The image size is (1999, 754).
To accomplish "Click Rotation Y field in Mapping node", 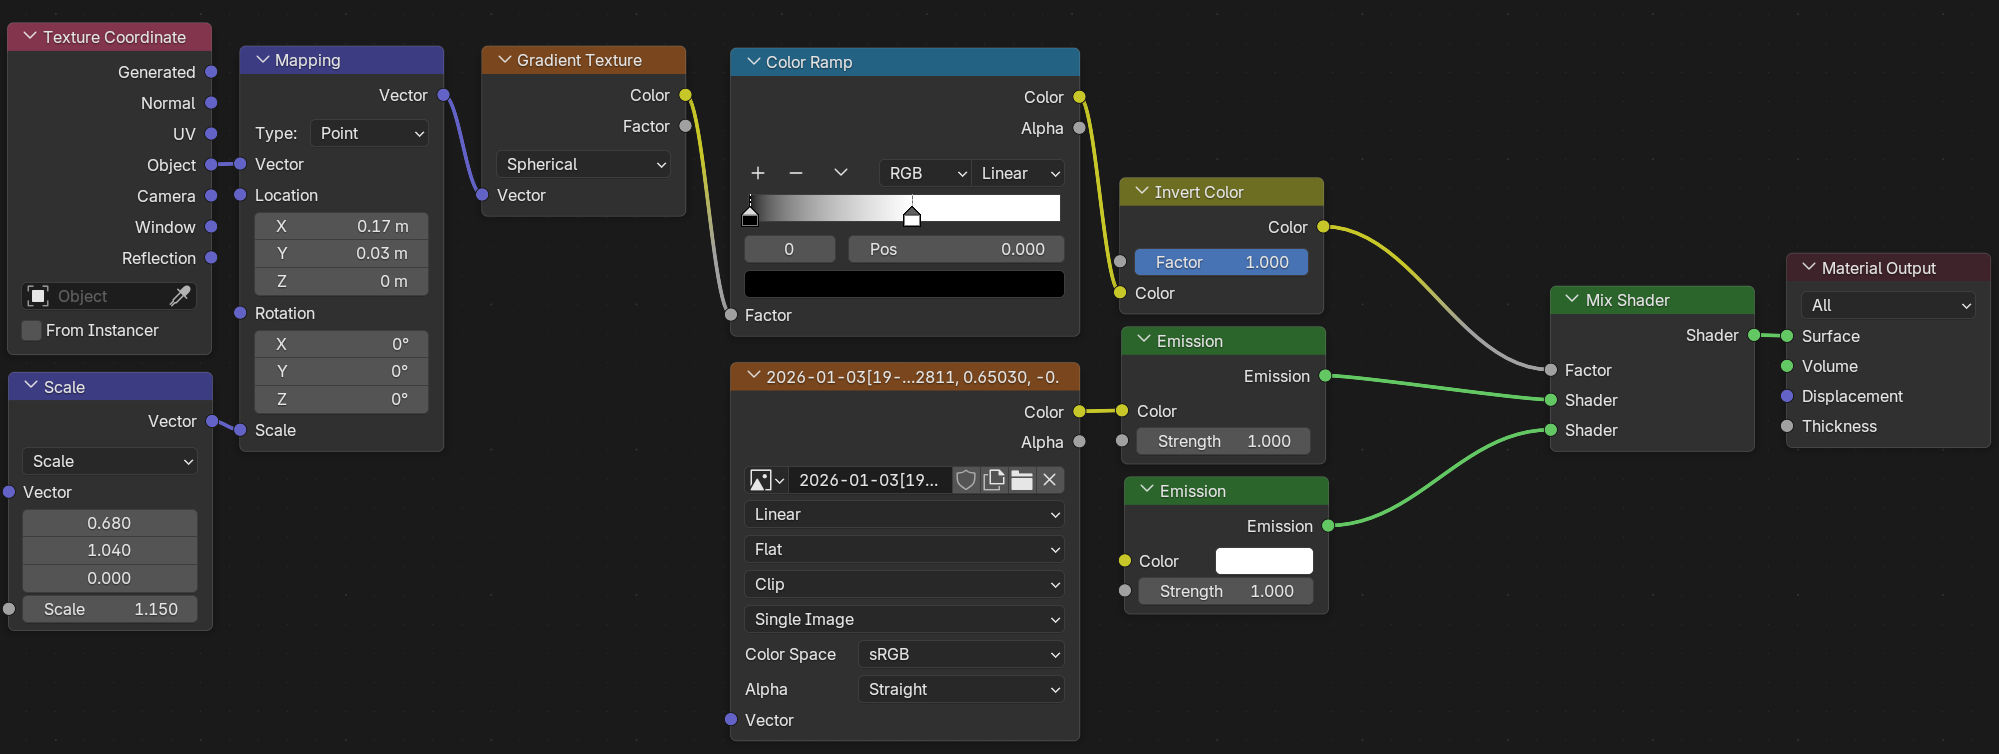I will [341, 371].
